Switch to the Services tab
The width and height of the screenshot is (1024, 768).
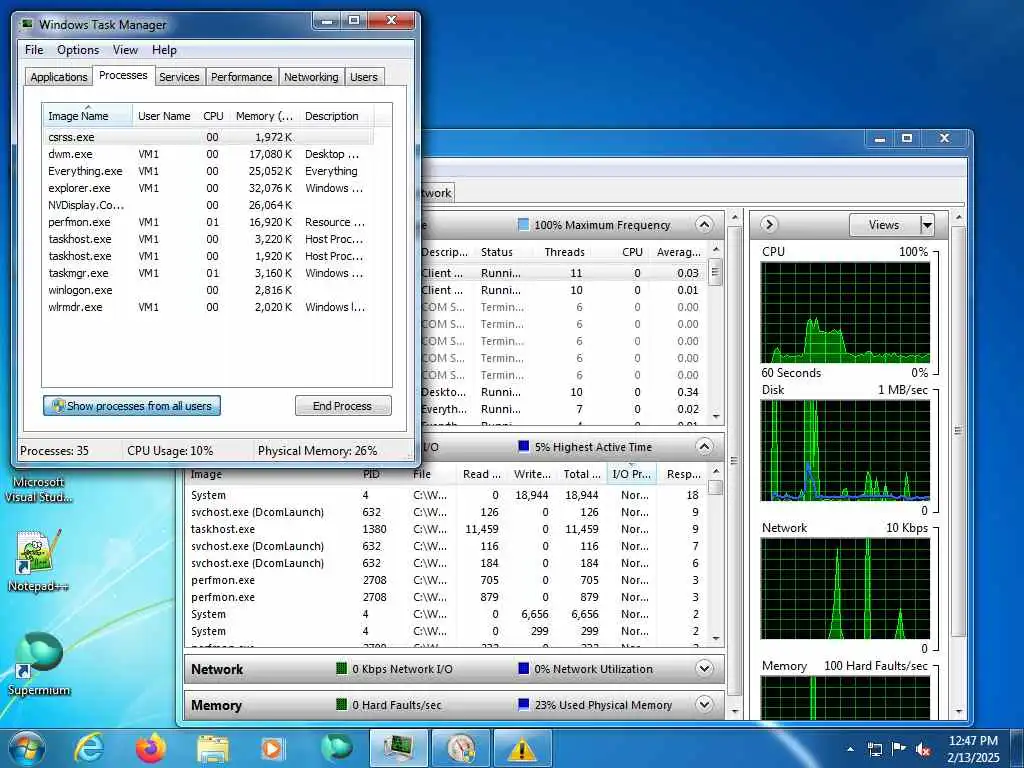(x=179, y=76)
